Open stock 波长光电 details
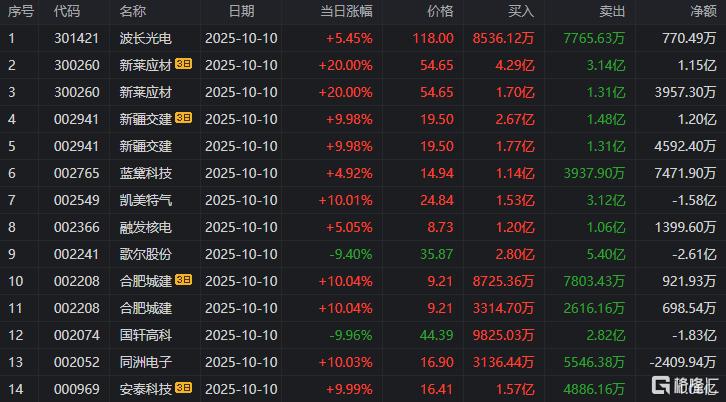726x402 pixels. (144, 38)
